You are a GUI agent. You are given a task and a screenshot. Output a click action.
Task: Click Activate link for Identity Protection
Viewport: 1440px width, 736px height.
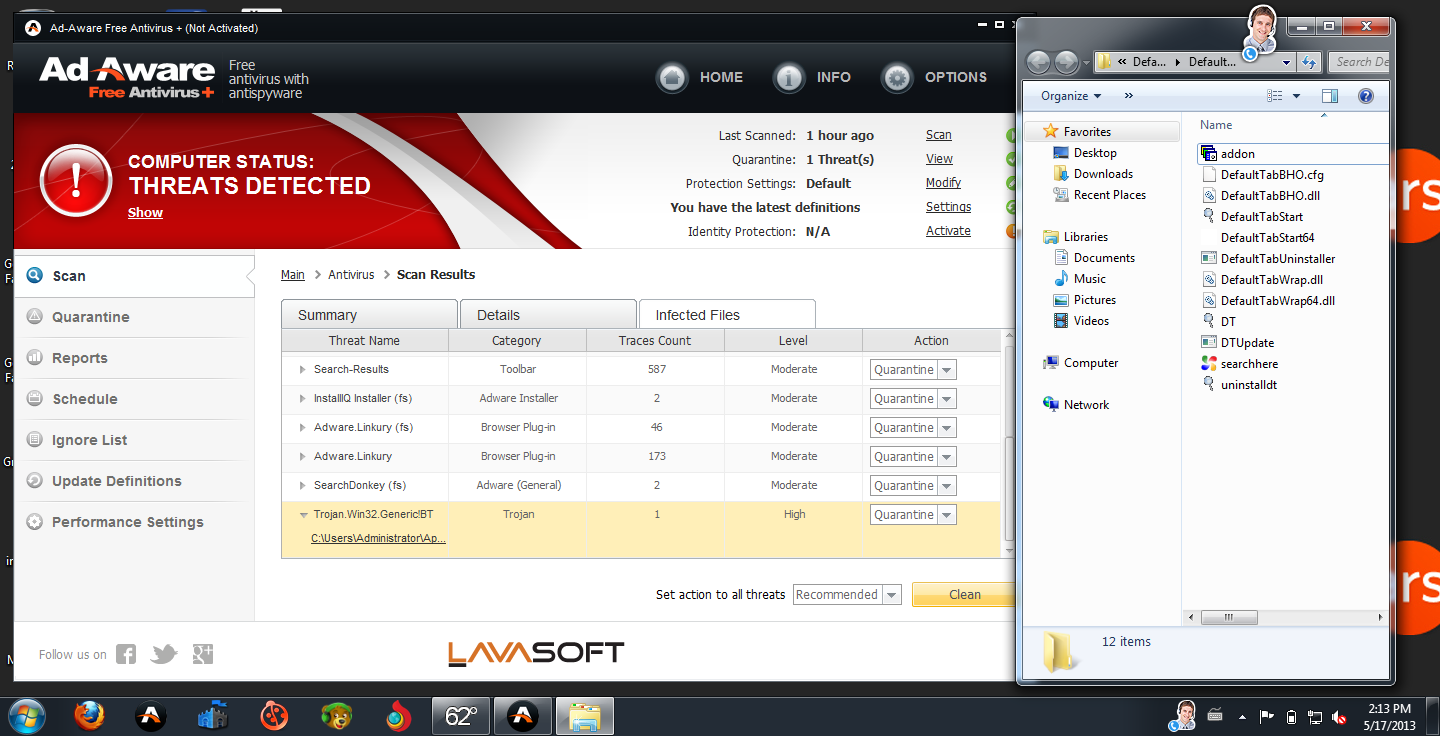(948, 231)
